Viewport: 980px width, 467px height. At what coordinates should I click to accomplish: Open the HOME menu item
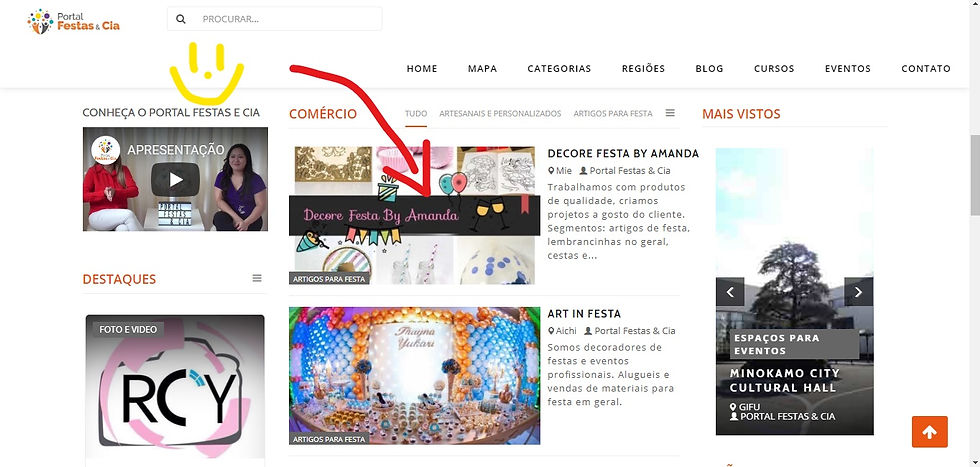click(x=422, y=69)
